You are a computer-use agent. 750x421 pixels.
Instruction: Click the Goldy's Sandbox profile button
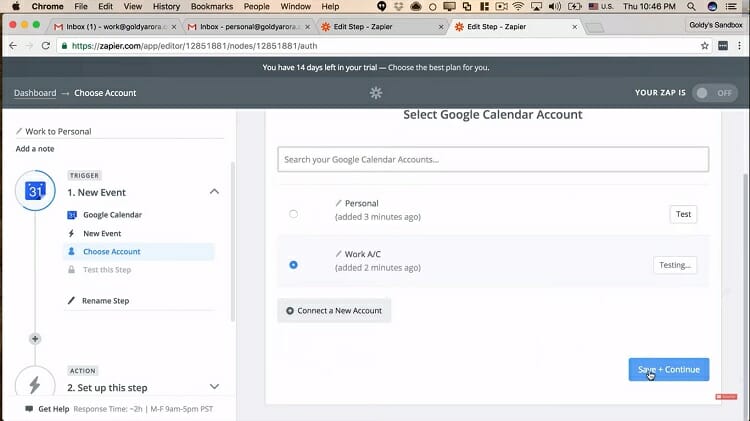click(716, 25)
